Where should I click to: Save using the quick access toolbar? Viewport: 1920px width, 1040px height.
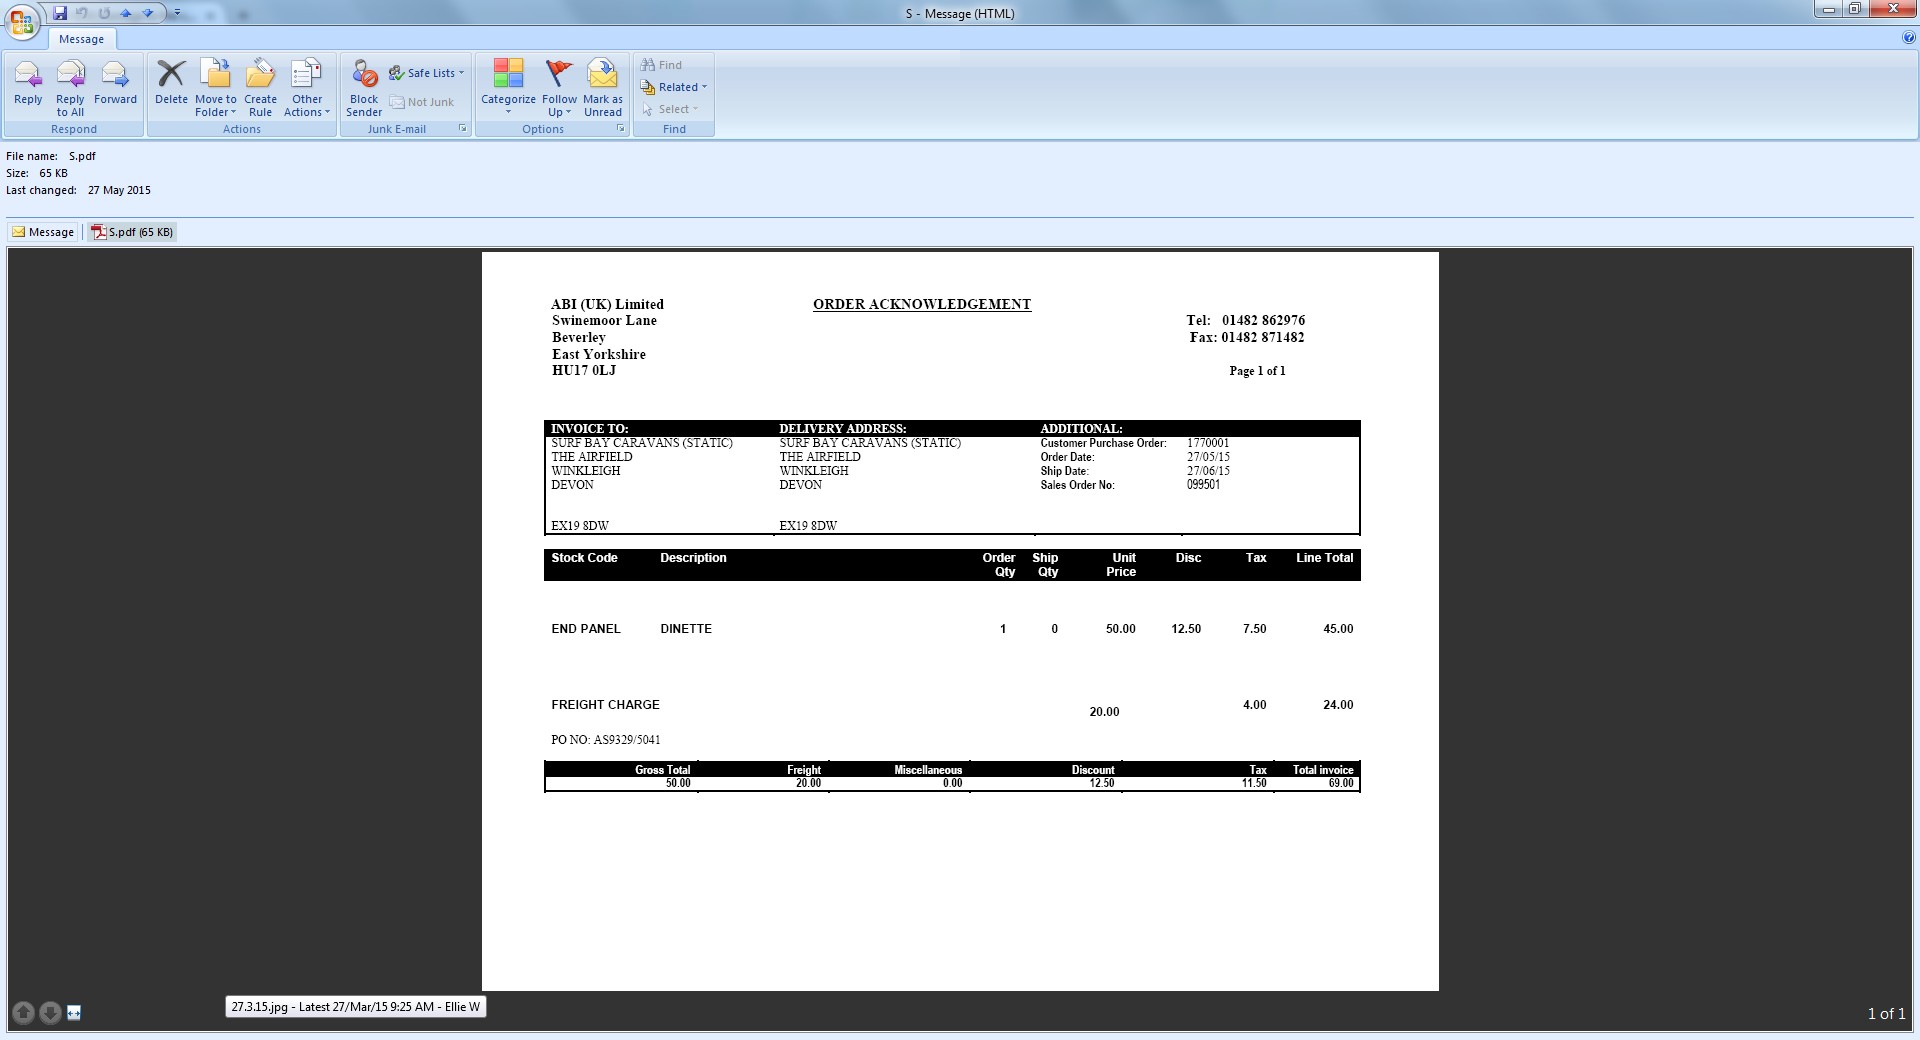(x=60, y=13)
